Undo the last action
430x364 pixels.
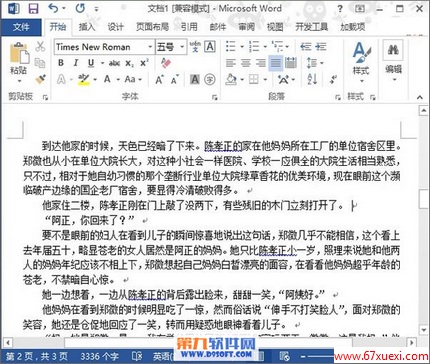53,8
